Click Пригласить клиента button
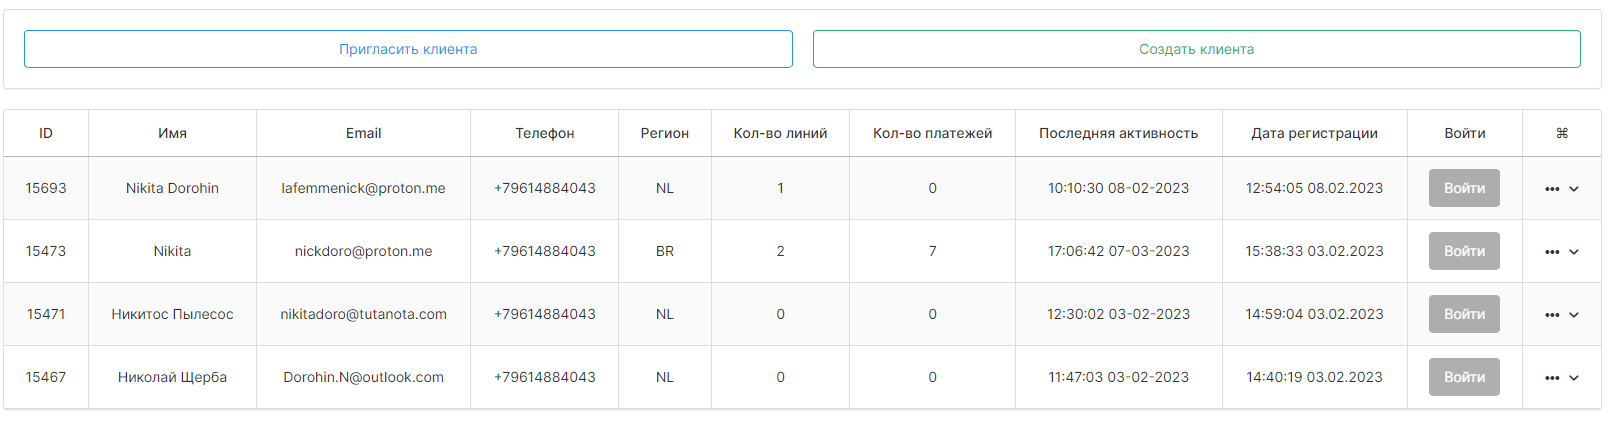 (408, 49)
